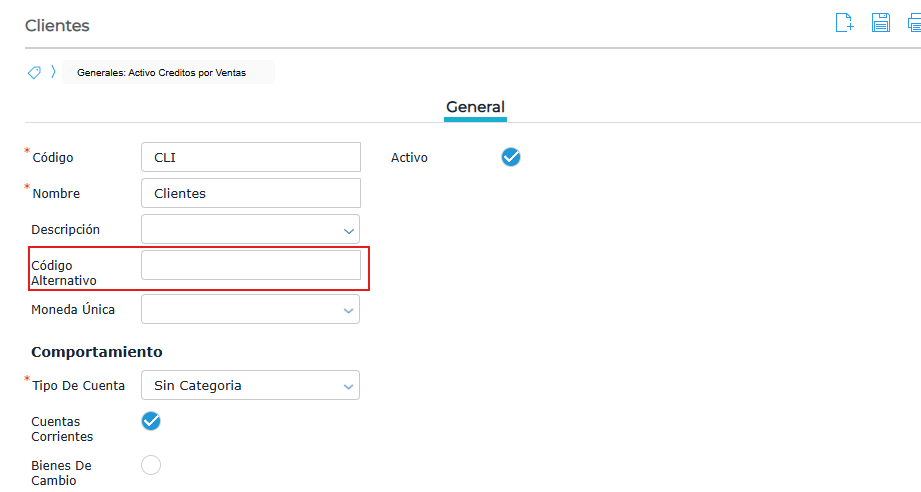This screenshot has height=492, width=921.
Task: Click the Tipo De Cuenta label
Action: 78,386
